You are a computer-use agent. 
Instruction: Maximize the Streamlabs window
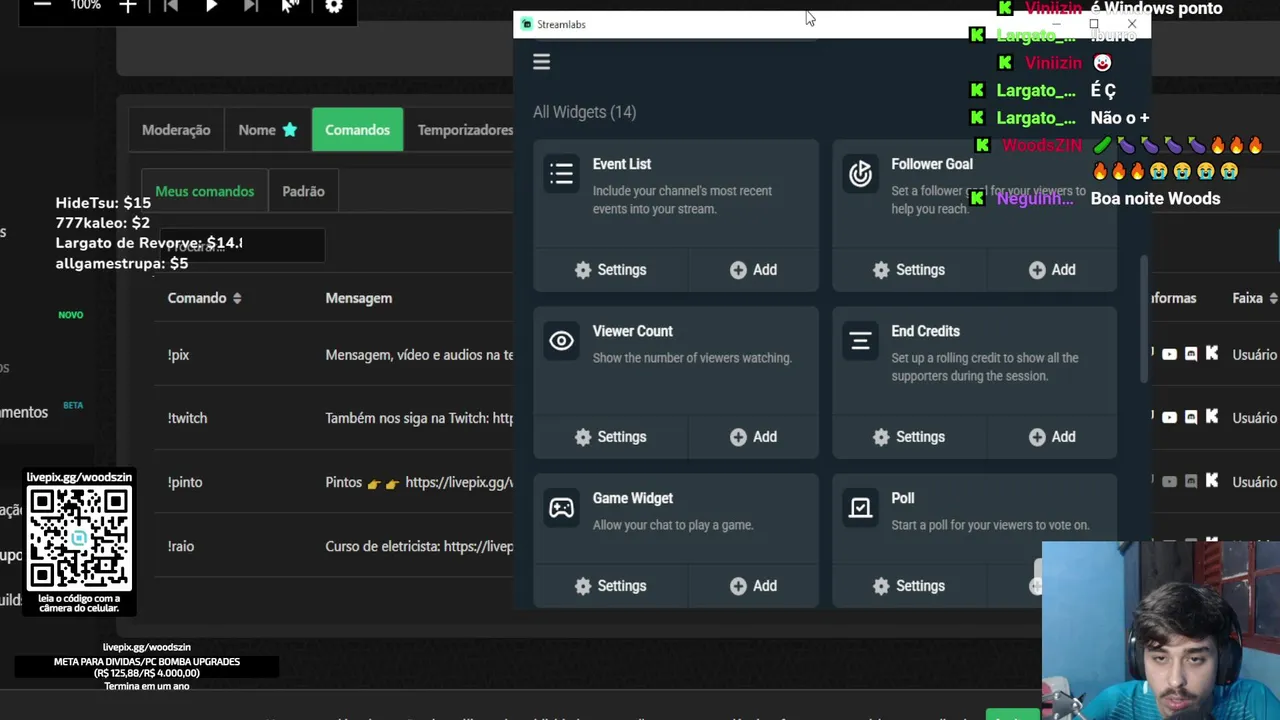1094,24
